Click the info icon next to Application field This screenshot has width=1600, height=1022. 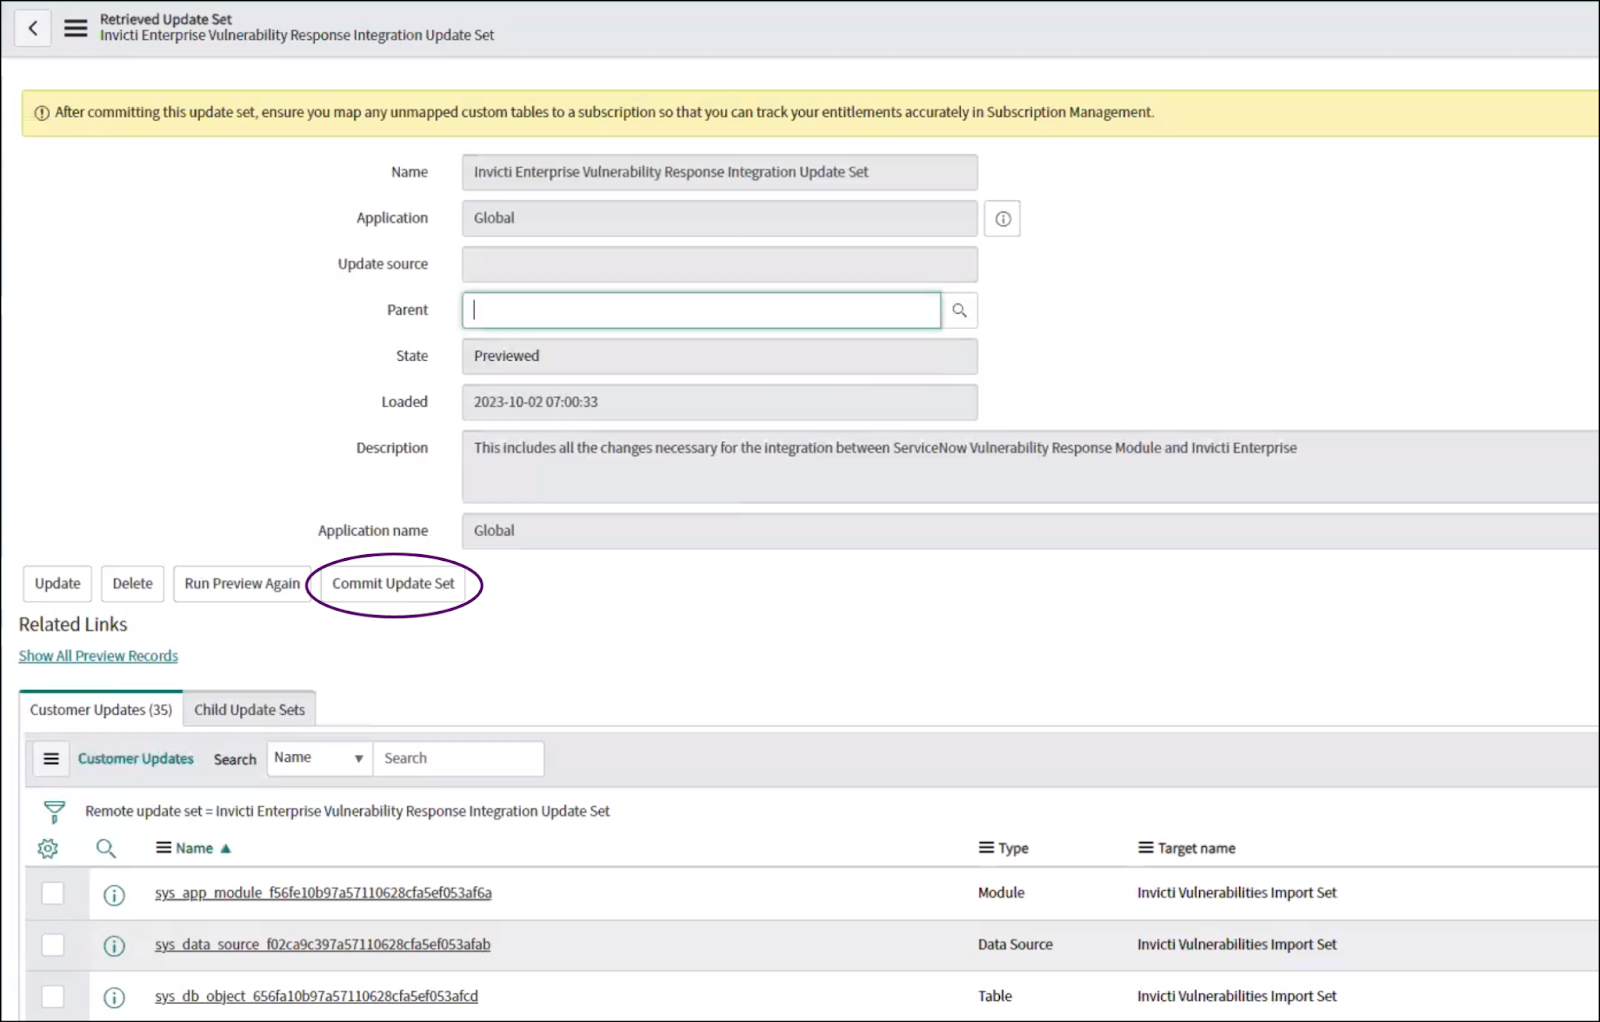pyautogui.click(x=1002, y=219)
